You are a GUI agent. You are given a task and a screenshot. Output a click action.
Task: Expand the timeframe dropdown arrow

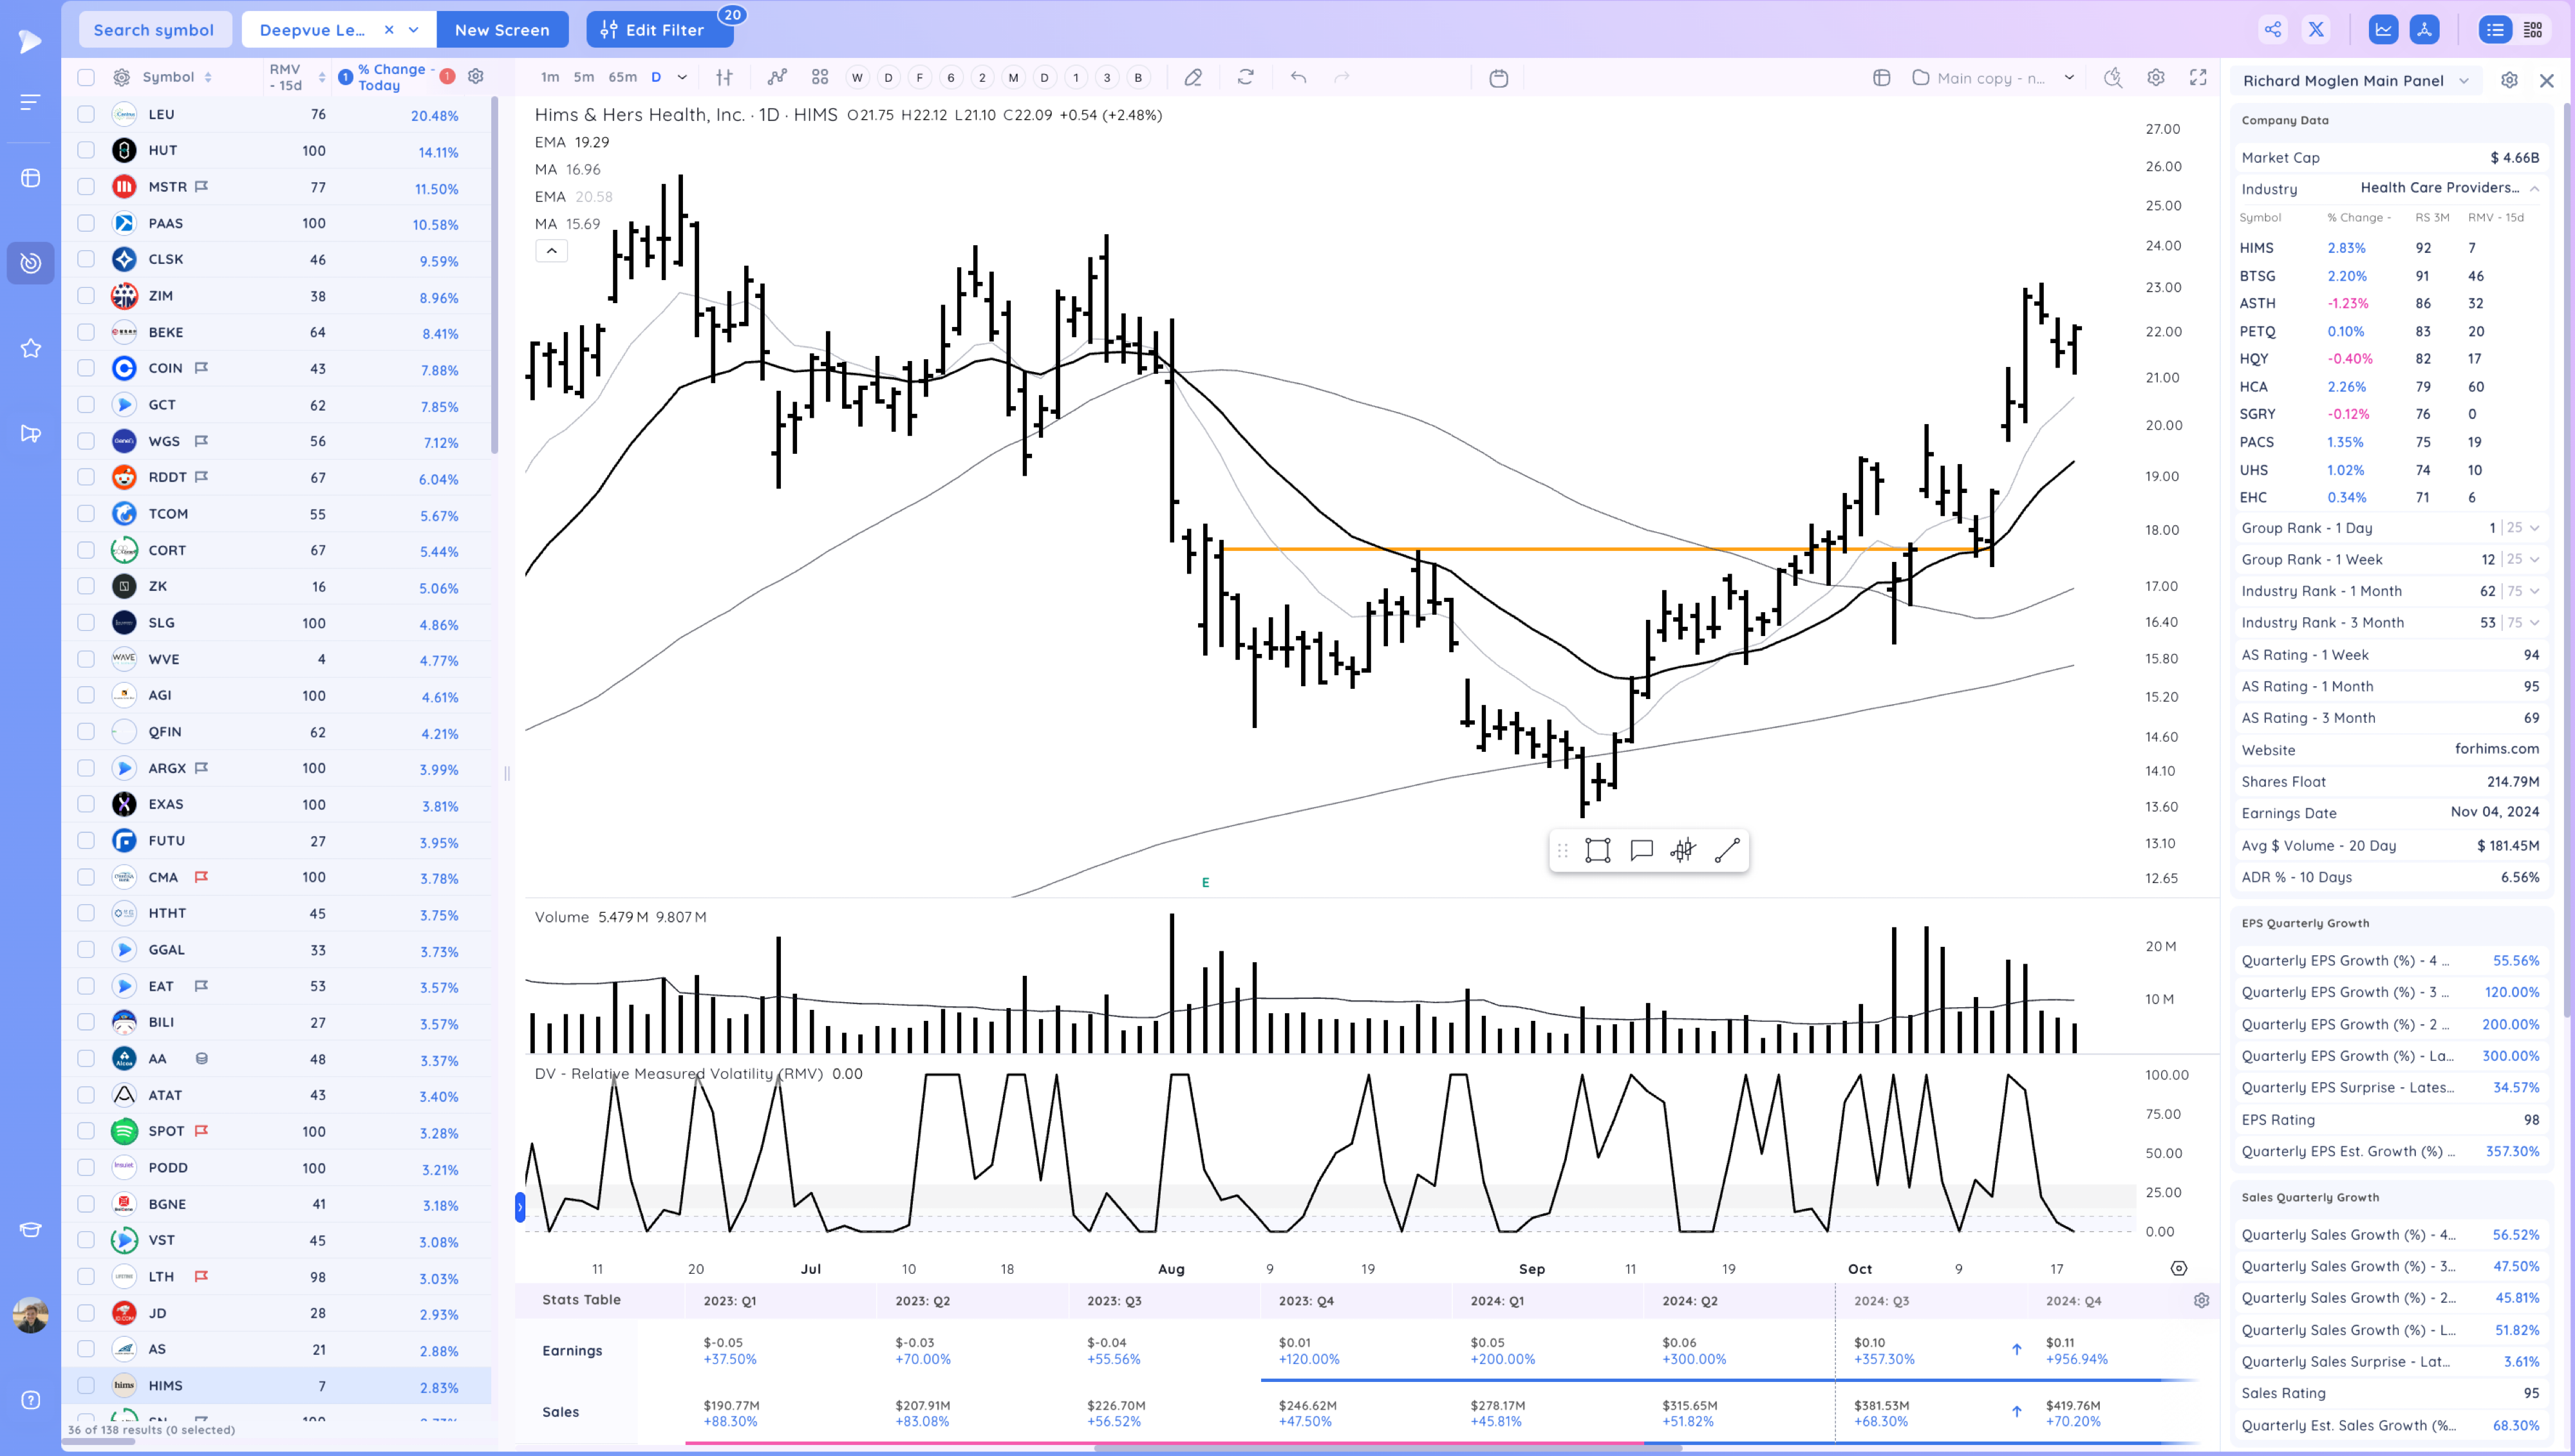pos(682,77)
